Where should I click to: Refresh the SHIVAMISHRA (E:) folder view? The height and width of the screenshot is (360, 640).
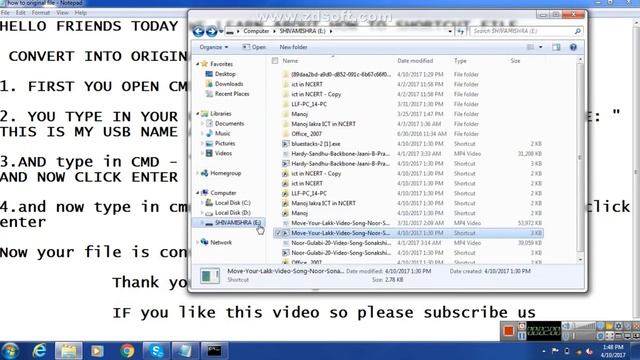461,31
